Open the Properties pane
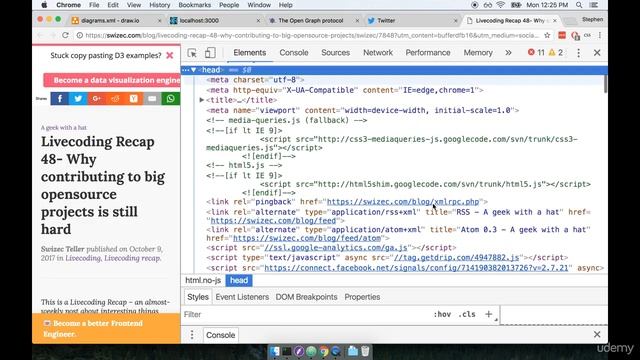 point(362,297)
